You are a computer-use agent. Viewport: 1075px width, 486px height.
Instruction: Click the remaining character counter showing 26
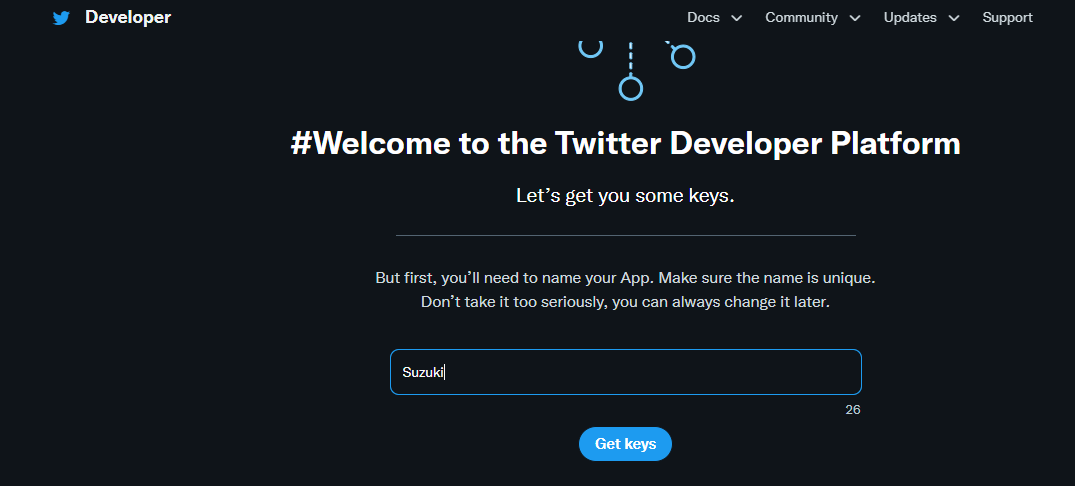(852, 410)
